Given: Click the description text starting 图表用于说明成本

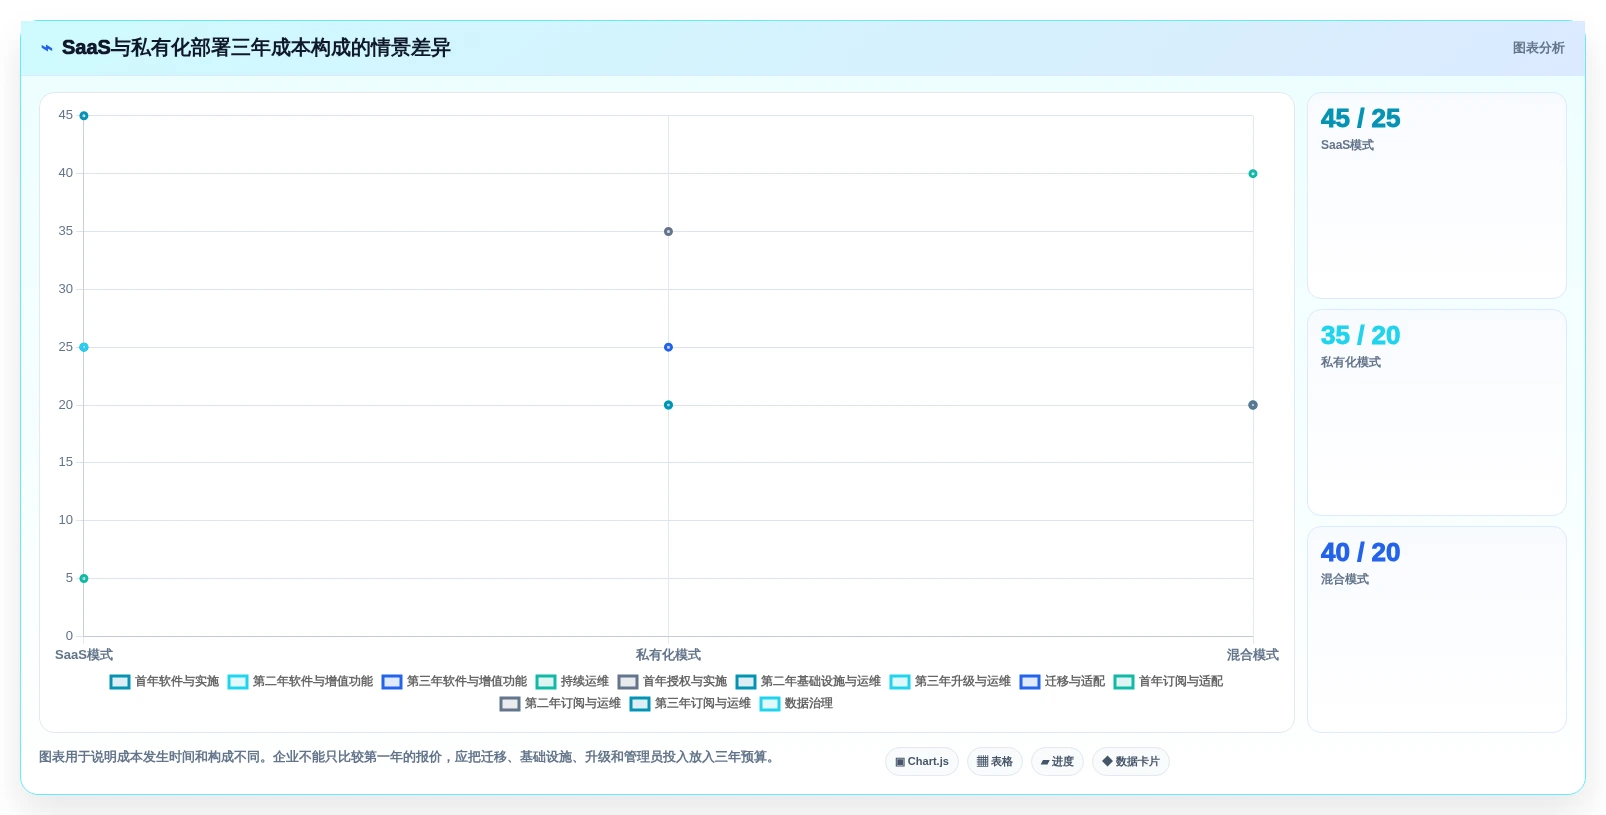Looking at the screenshot, I should tap(408, 757).
